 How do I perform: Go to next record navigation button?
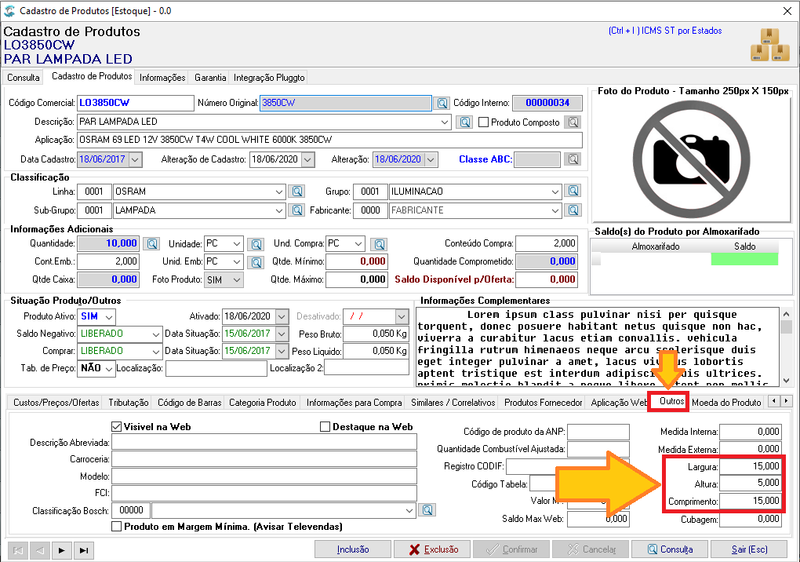coord(62,550)
